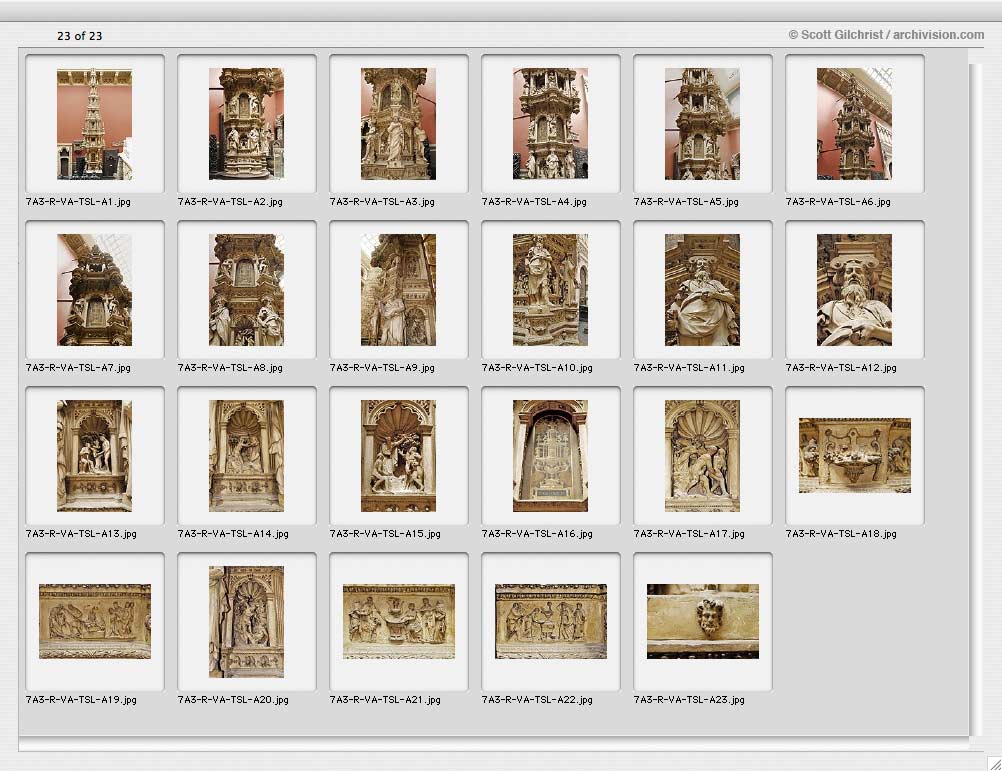
Task: Select thumbnail 7A3-R-VA-TSL-A4.jpg
Action: pos(550,124)
